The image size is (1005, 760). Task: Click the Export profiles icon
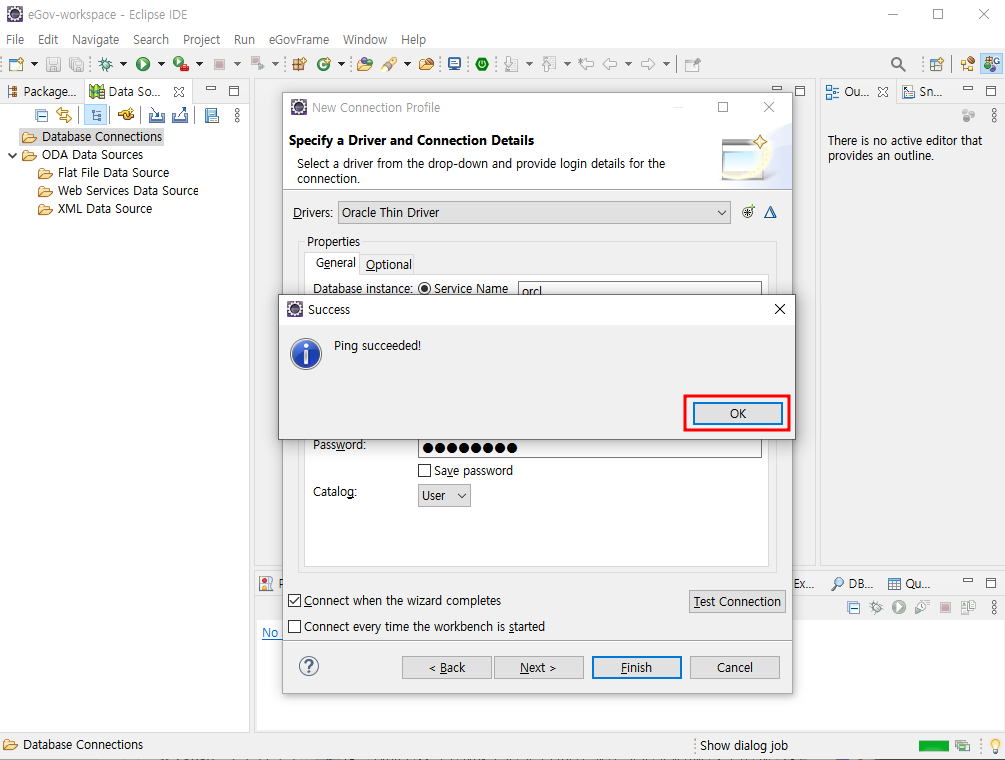(x=180, y=115)
